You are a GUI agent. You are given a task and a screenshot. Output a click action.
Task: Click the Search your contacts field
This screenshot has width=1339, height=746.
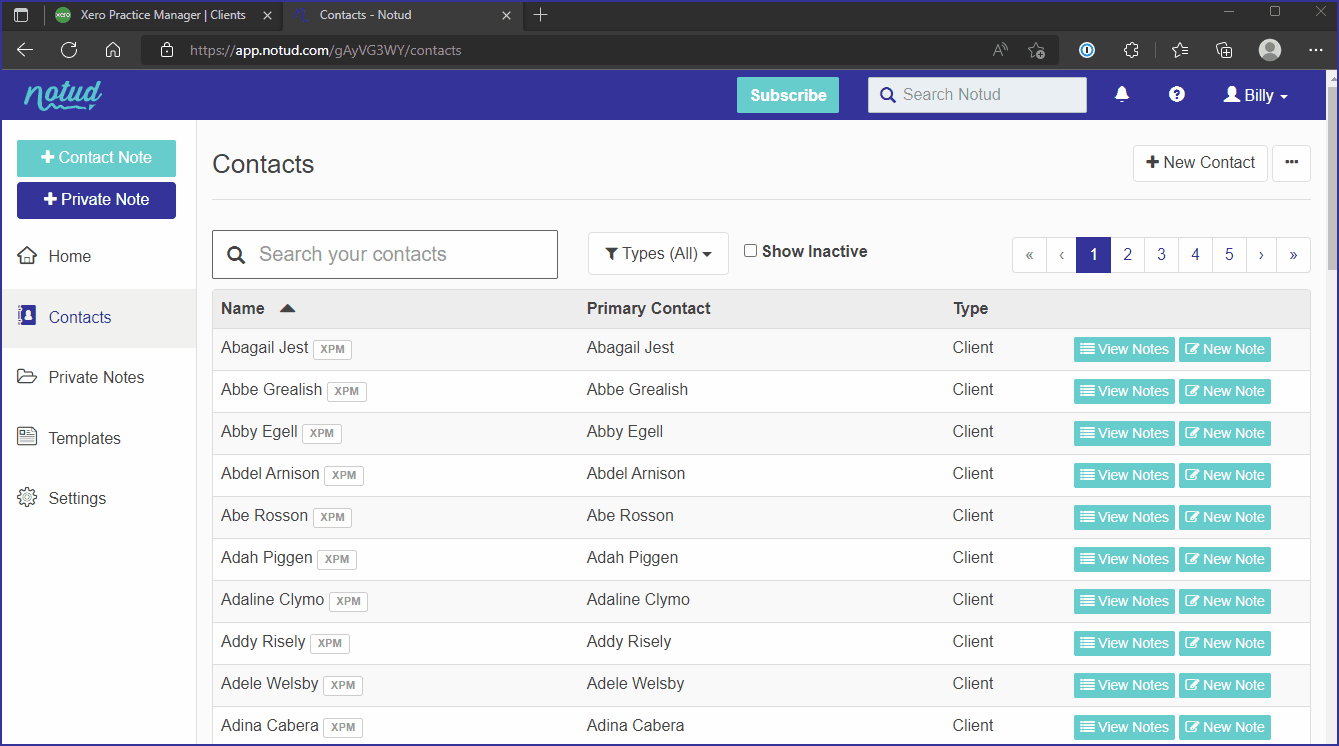pyautogui.click(x=385, y=255)
